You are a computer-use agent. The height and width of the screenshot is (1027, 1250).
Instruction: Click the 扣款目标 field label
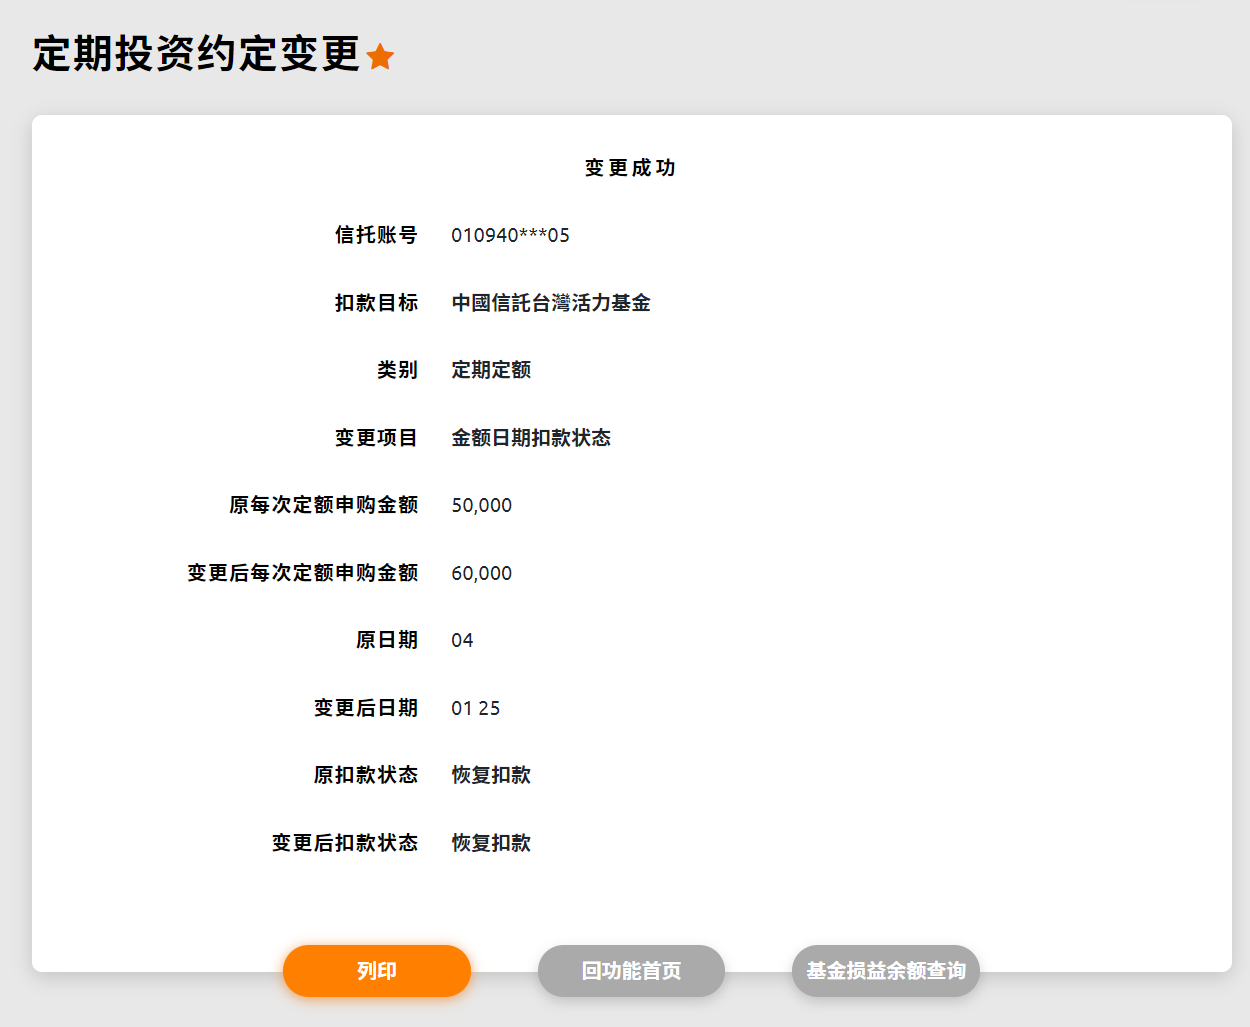376,303
